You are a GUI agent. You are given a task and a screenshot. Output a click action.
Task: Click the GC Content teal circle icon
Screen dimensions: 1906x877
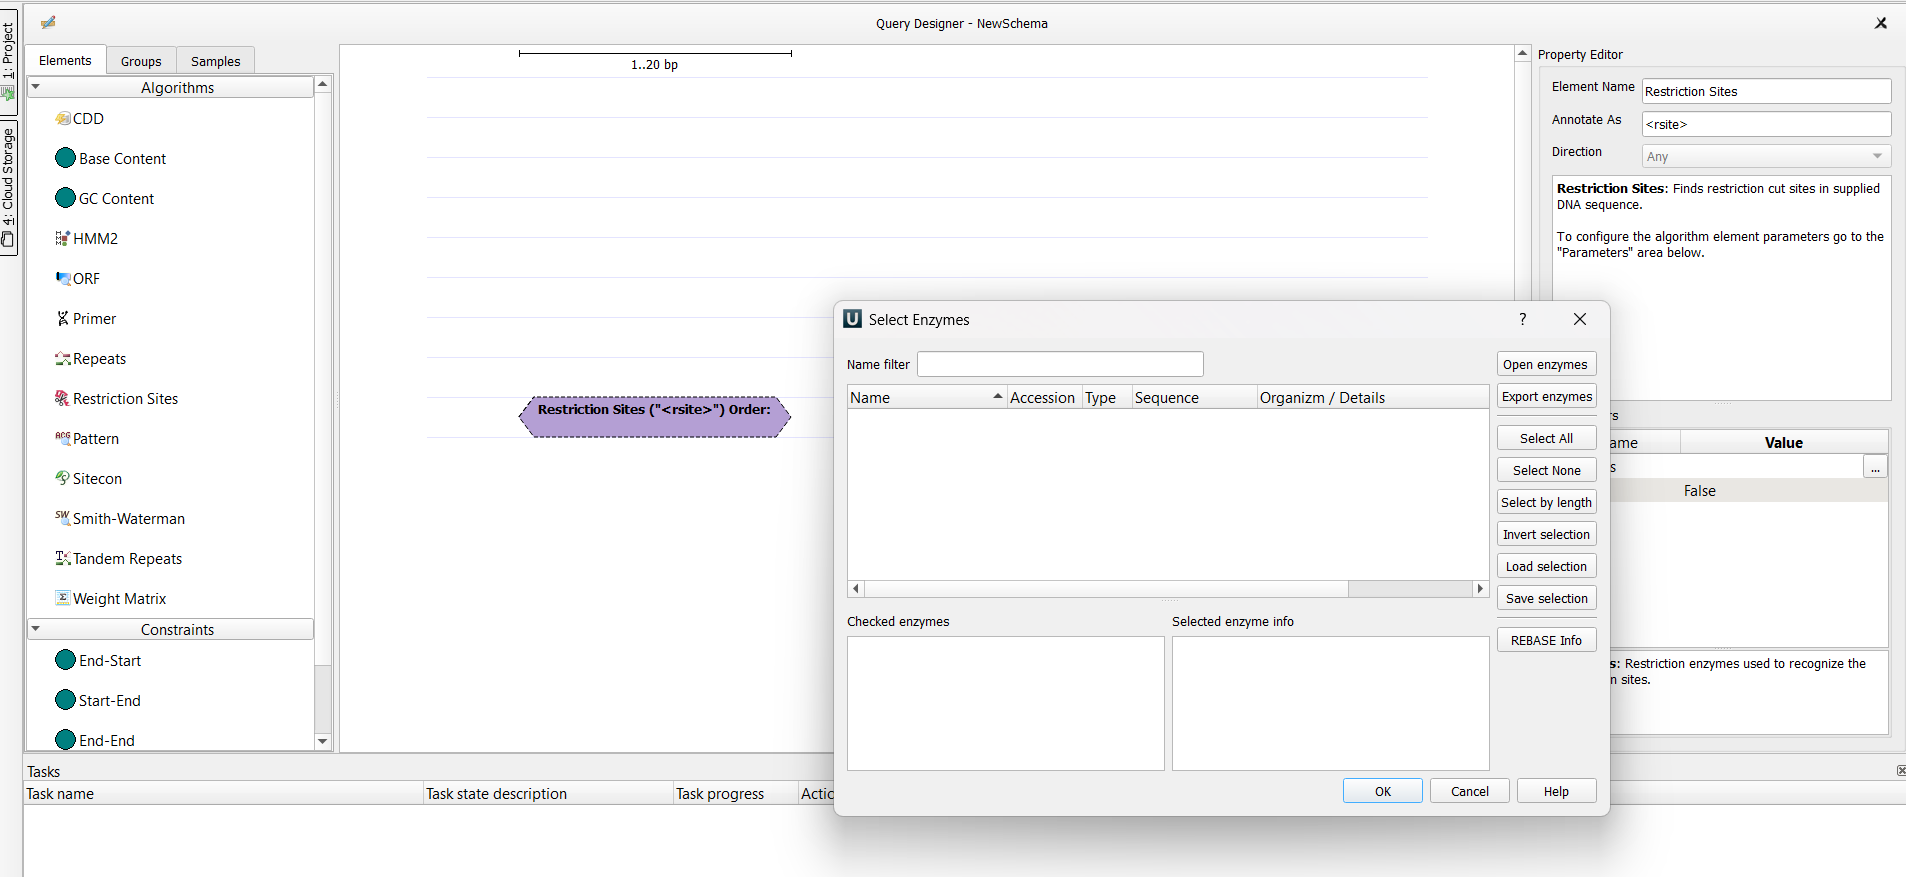click(x=66, y=198)
